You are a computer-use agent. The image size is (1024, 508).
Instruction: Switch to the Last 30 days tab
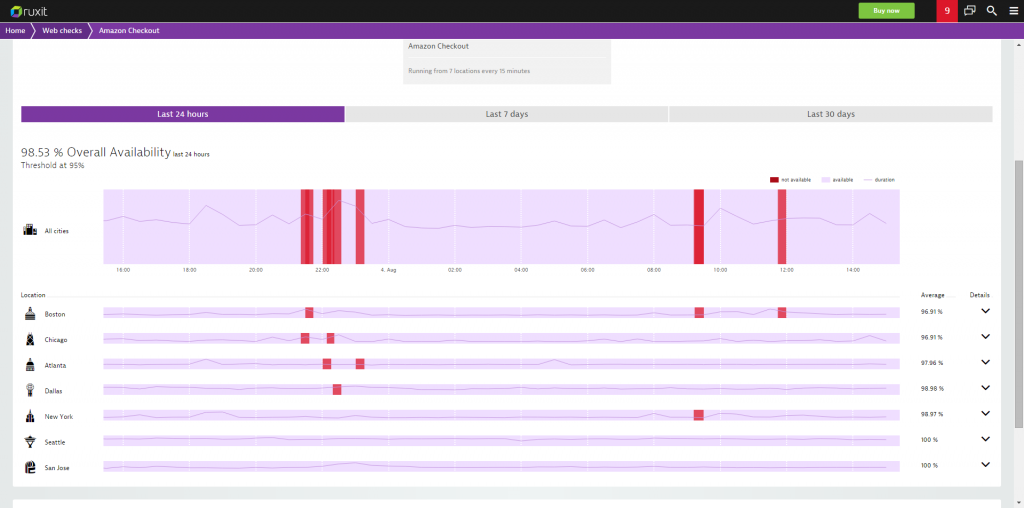tap(831, 114)
